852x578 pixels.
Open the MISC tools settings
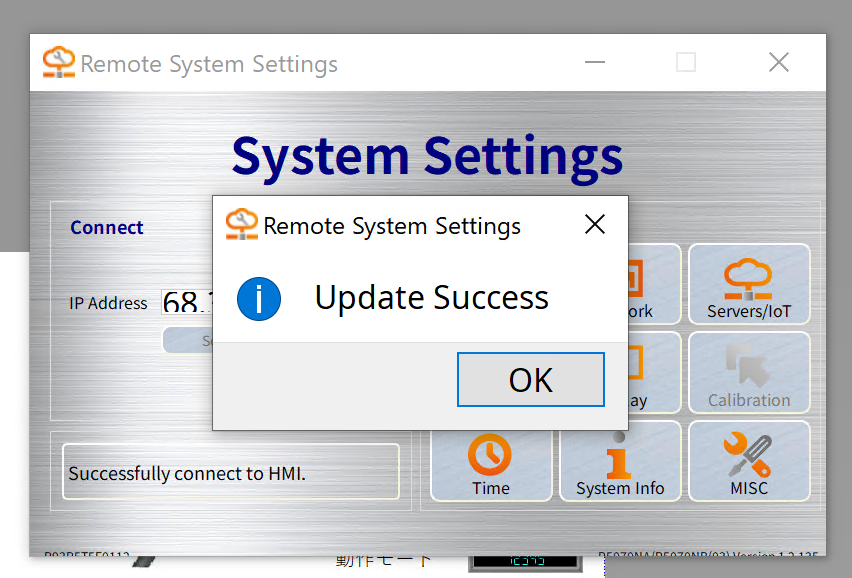749,461
